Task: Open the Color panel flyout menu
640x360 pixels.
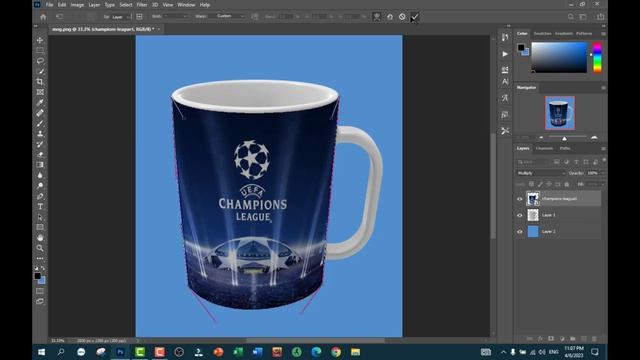Action: (x=603, y=33)
